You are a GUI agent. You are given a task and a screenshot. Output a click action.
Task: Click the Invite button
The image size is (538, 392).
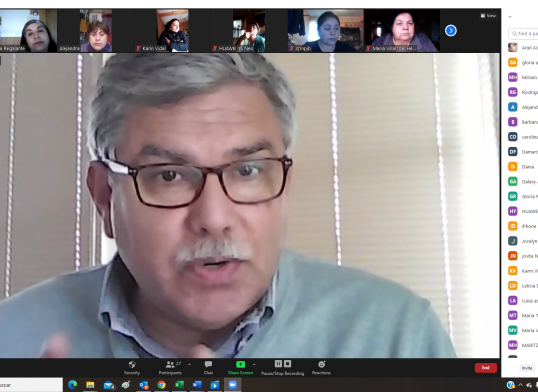527,368
